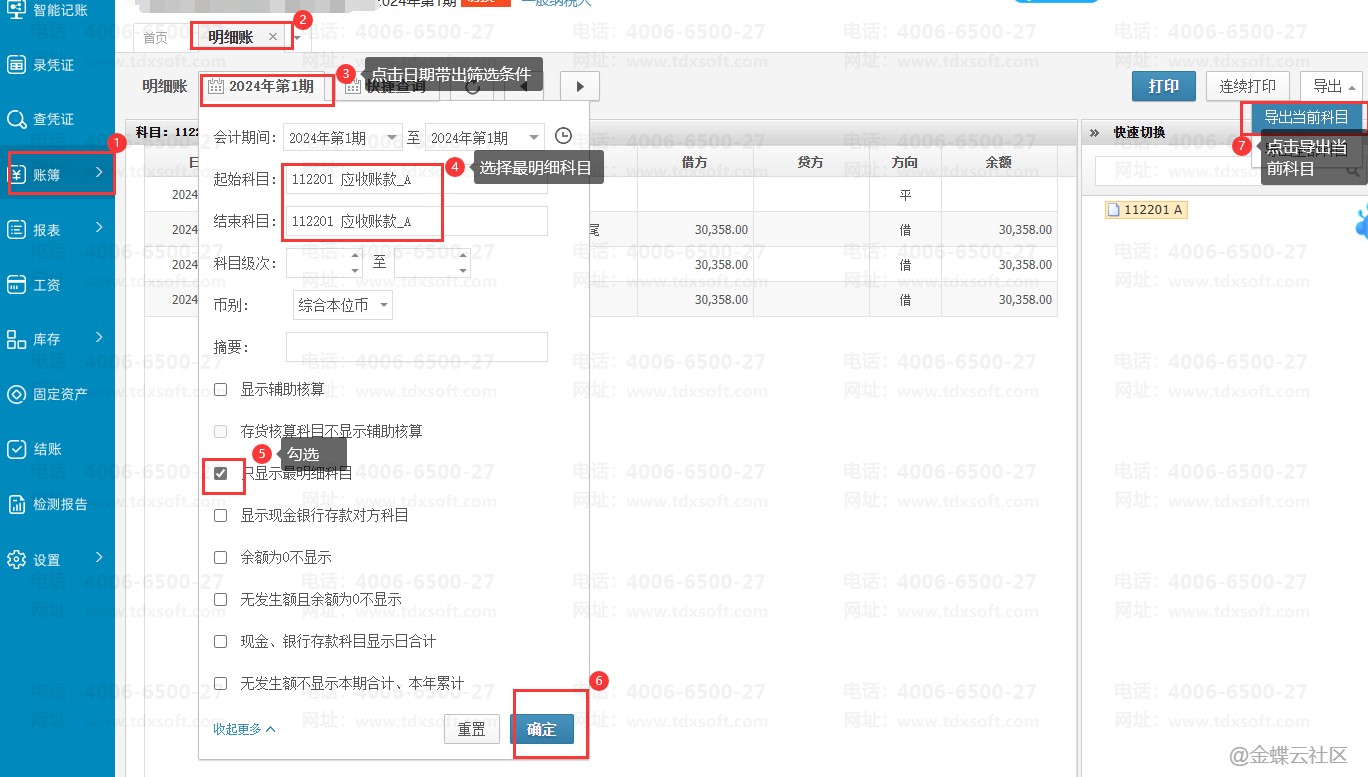Switch to the 首页 tab

click(x=155, y=38)
